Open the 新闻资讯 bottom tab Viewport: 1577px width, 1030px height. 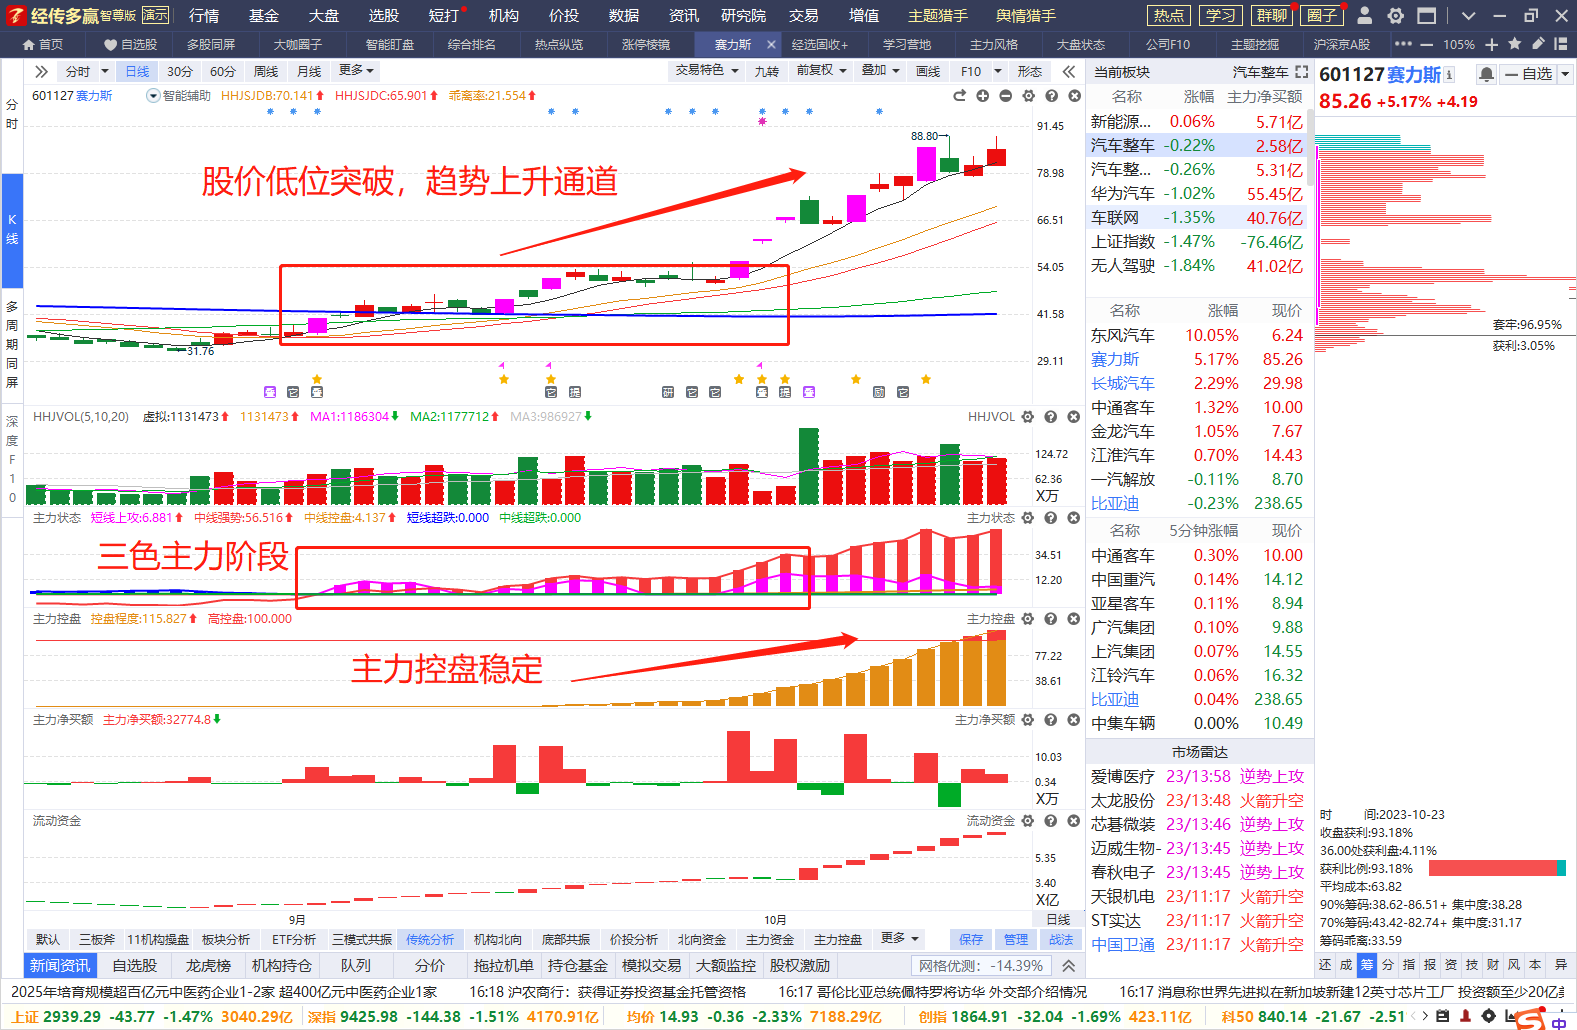(x=60, y=965)
